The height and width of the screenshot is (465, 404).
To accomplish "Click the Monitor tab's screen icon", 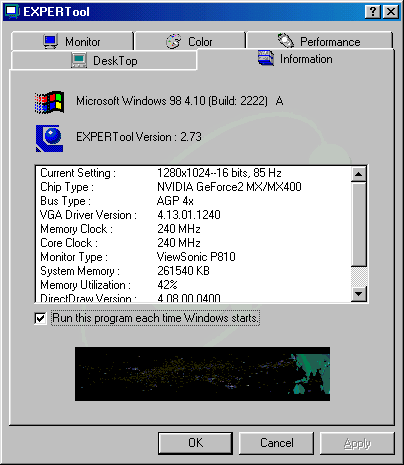I will pos(51,41).
